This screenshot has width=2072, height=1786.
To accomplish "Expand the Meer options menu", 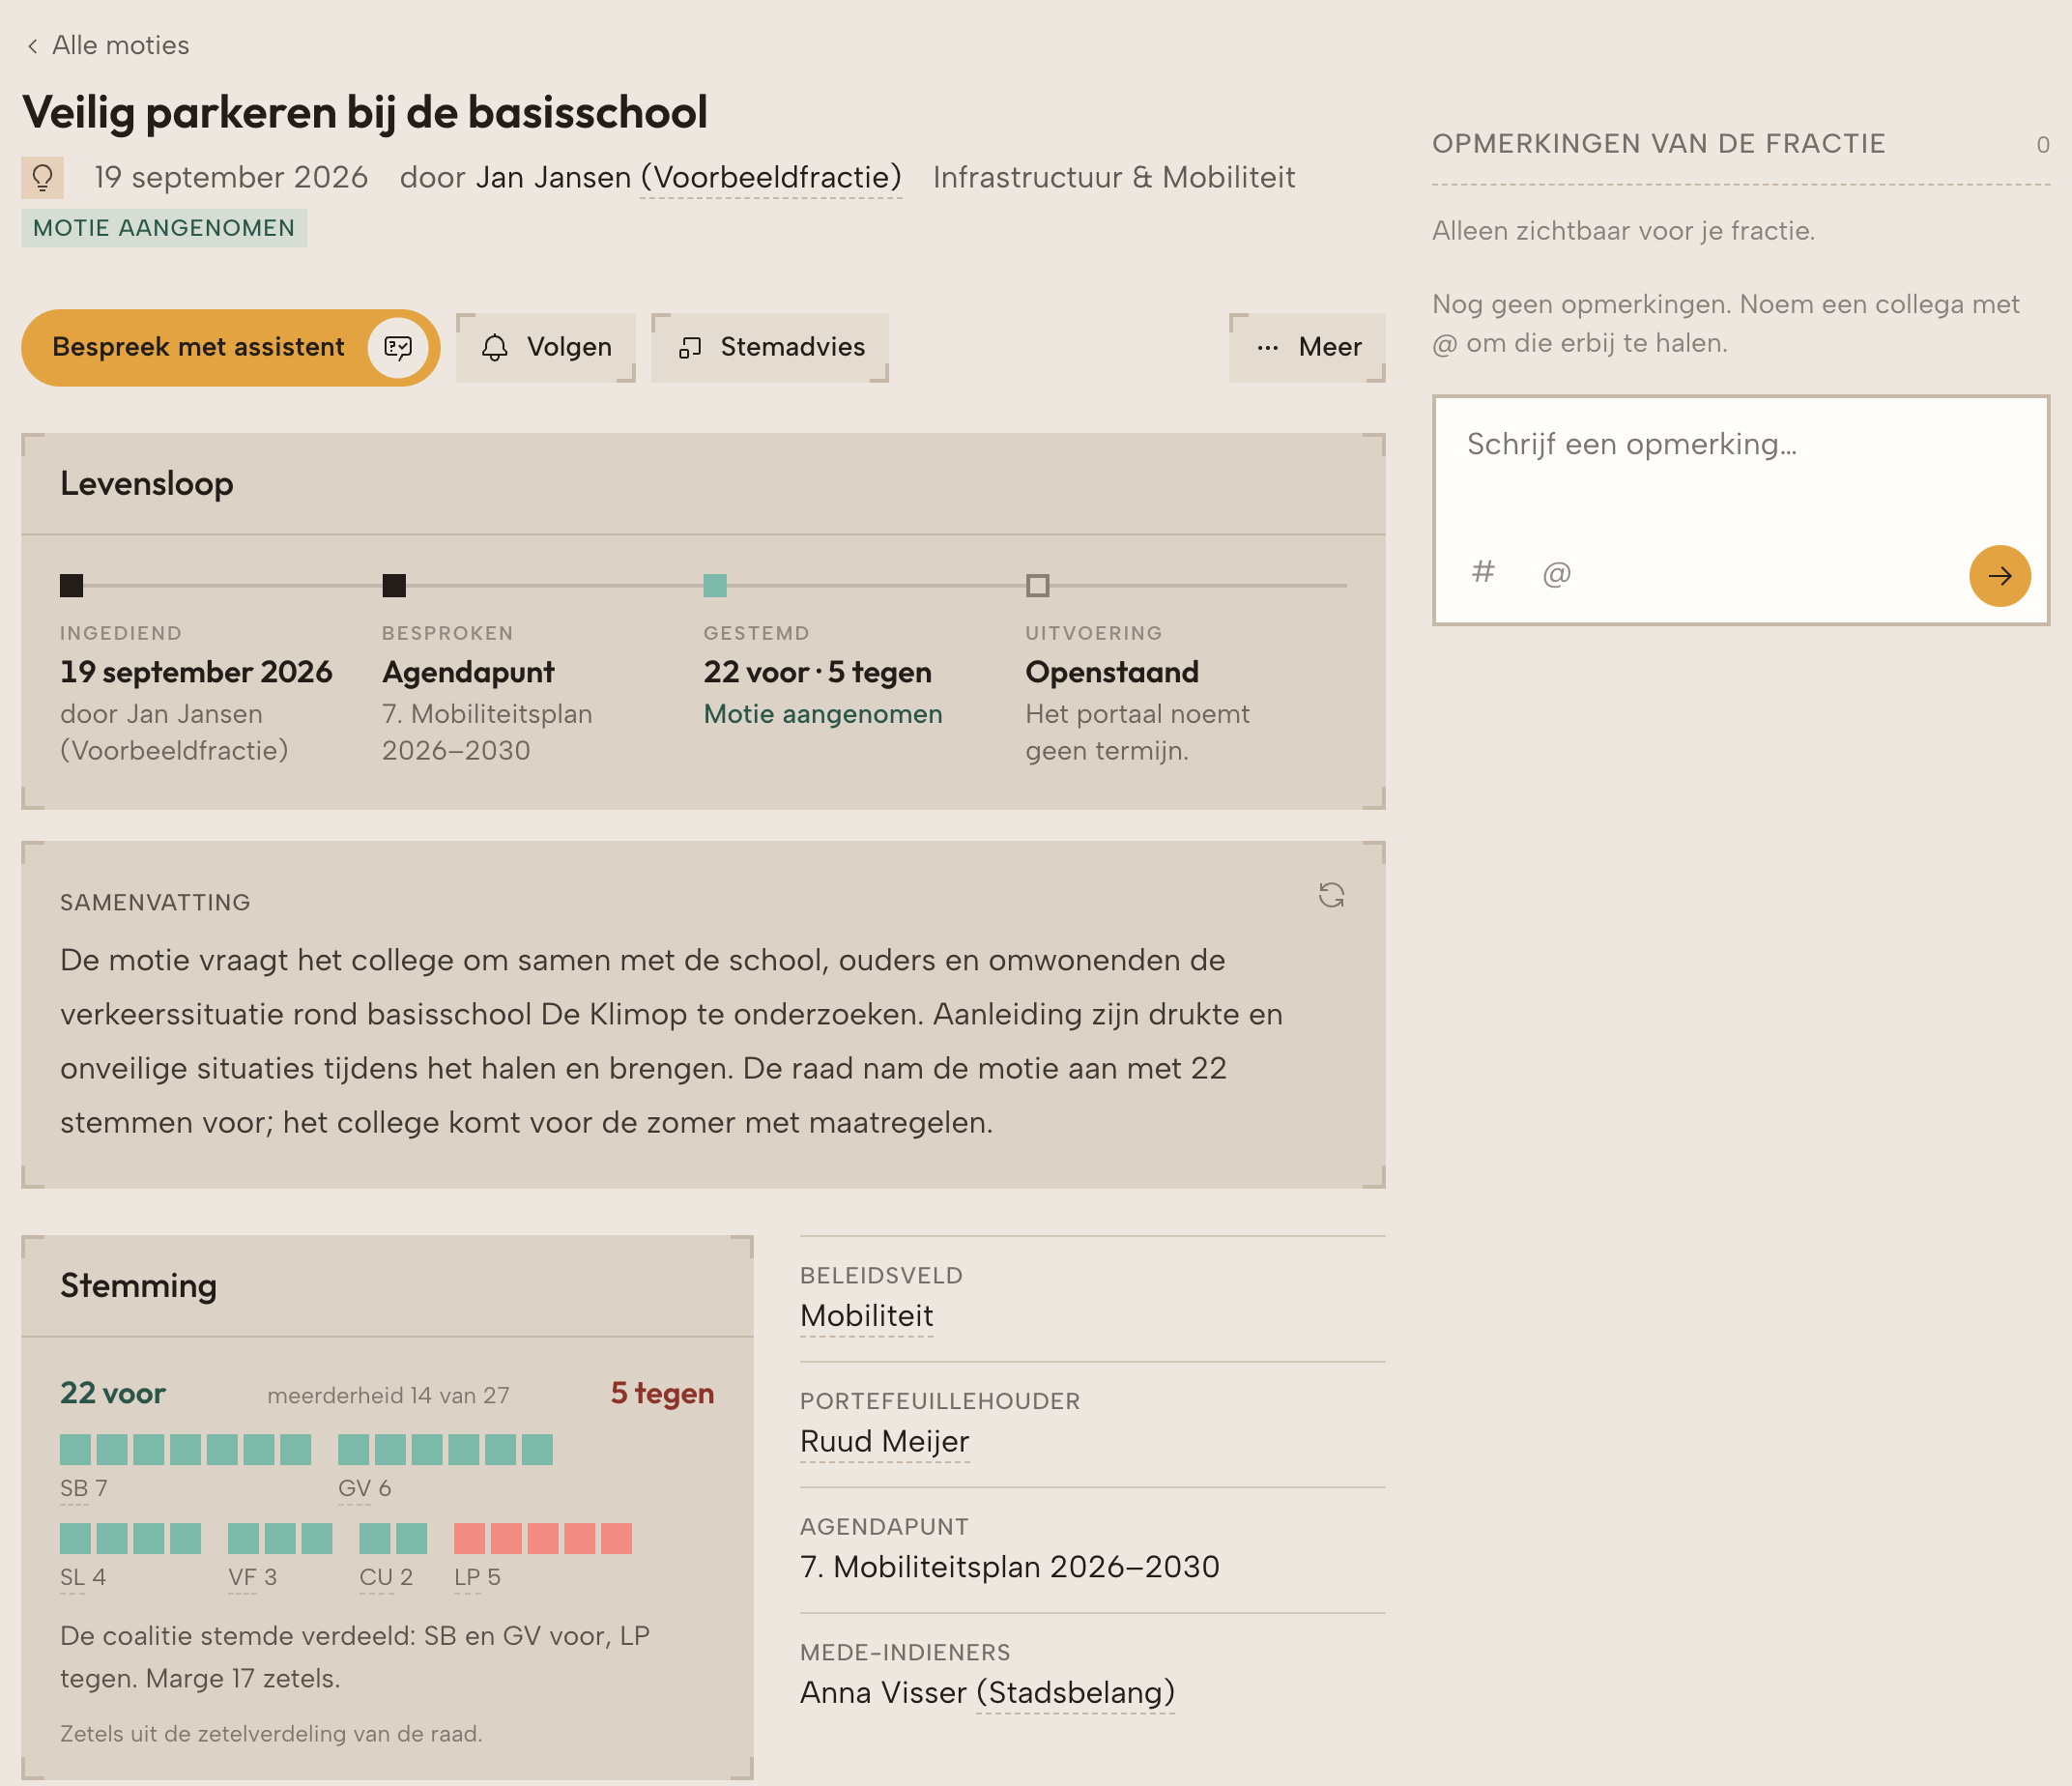I will tap(1307, 347).
